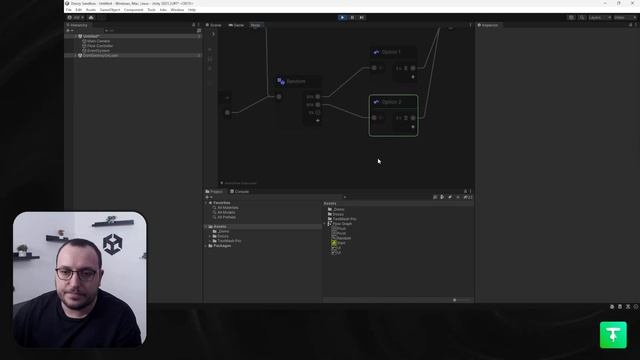Open TextMesh Pro folder in assets list
The height and width of the screenshot is (360, 640).
[x=342, y=219]
